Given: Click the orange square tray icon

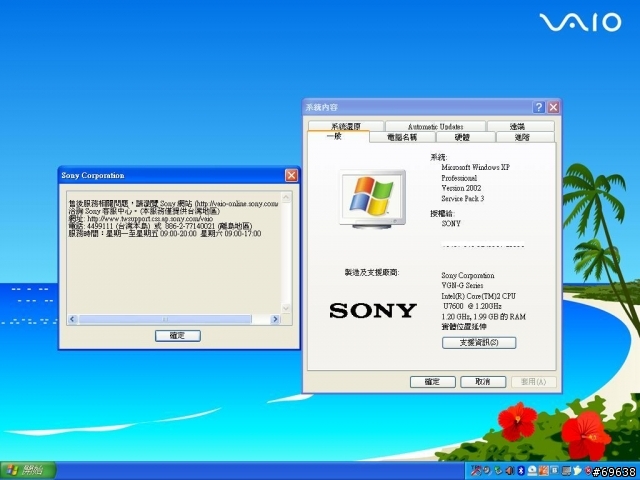Looking at the screenshot, I should [544, 471].
